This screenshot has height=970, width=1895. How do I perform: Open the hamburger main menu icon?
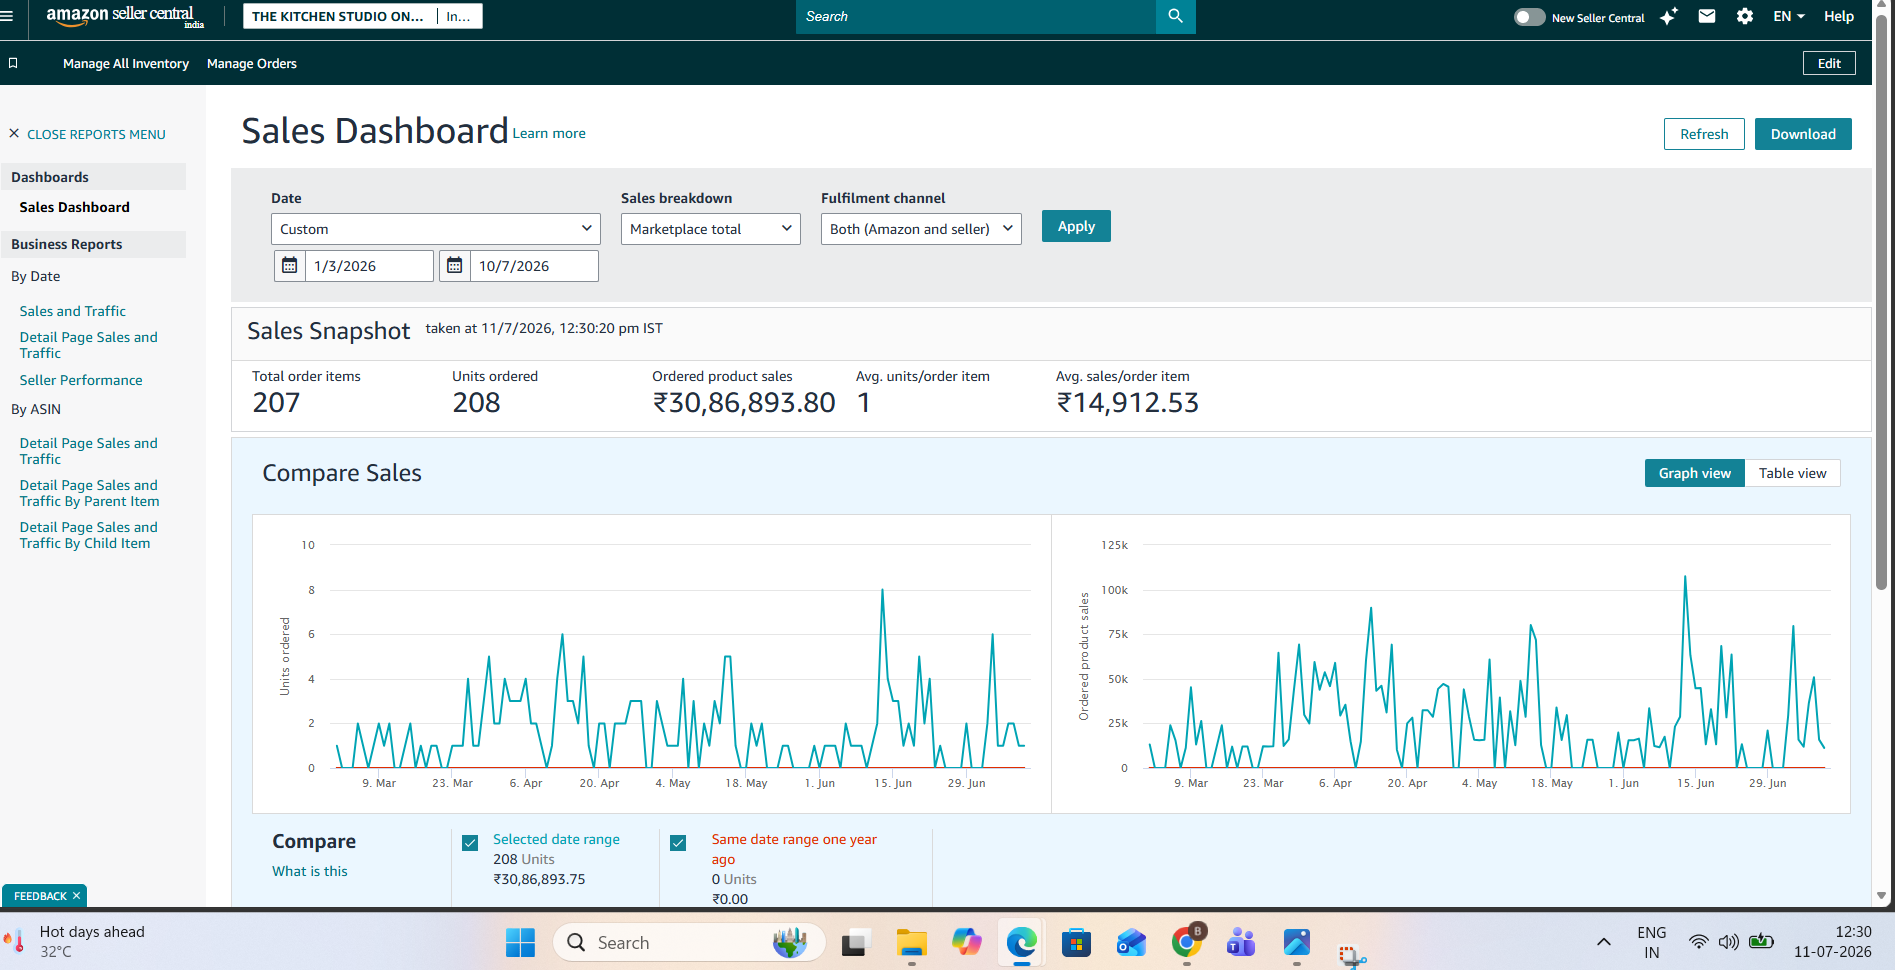[8, 16]
